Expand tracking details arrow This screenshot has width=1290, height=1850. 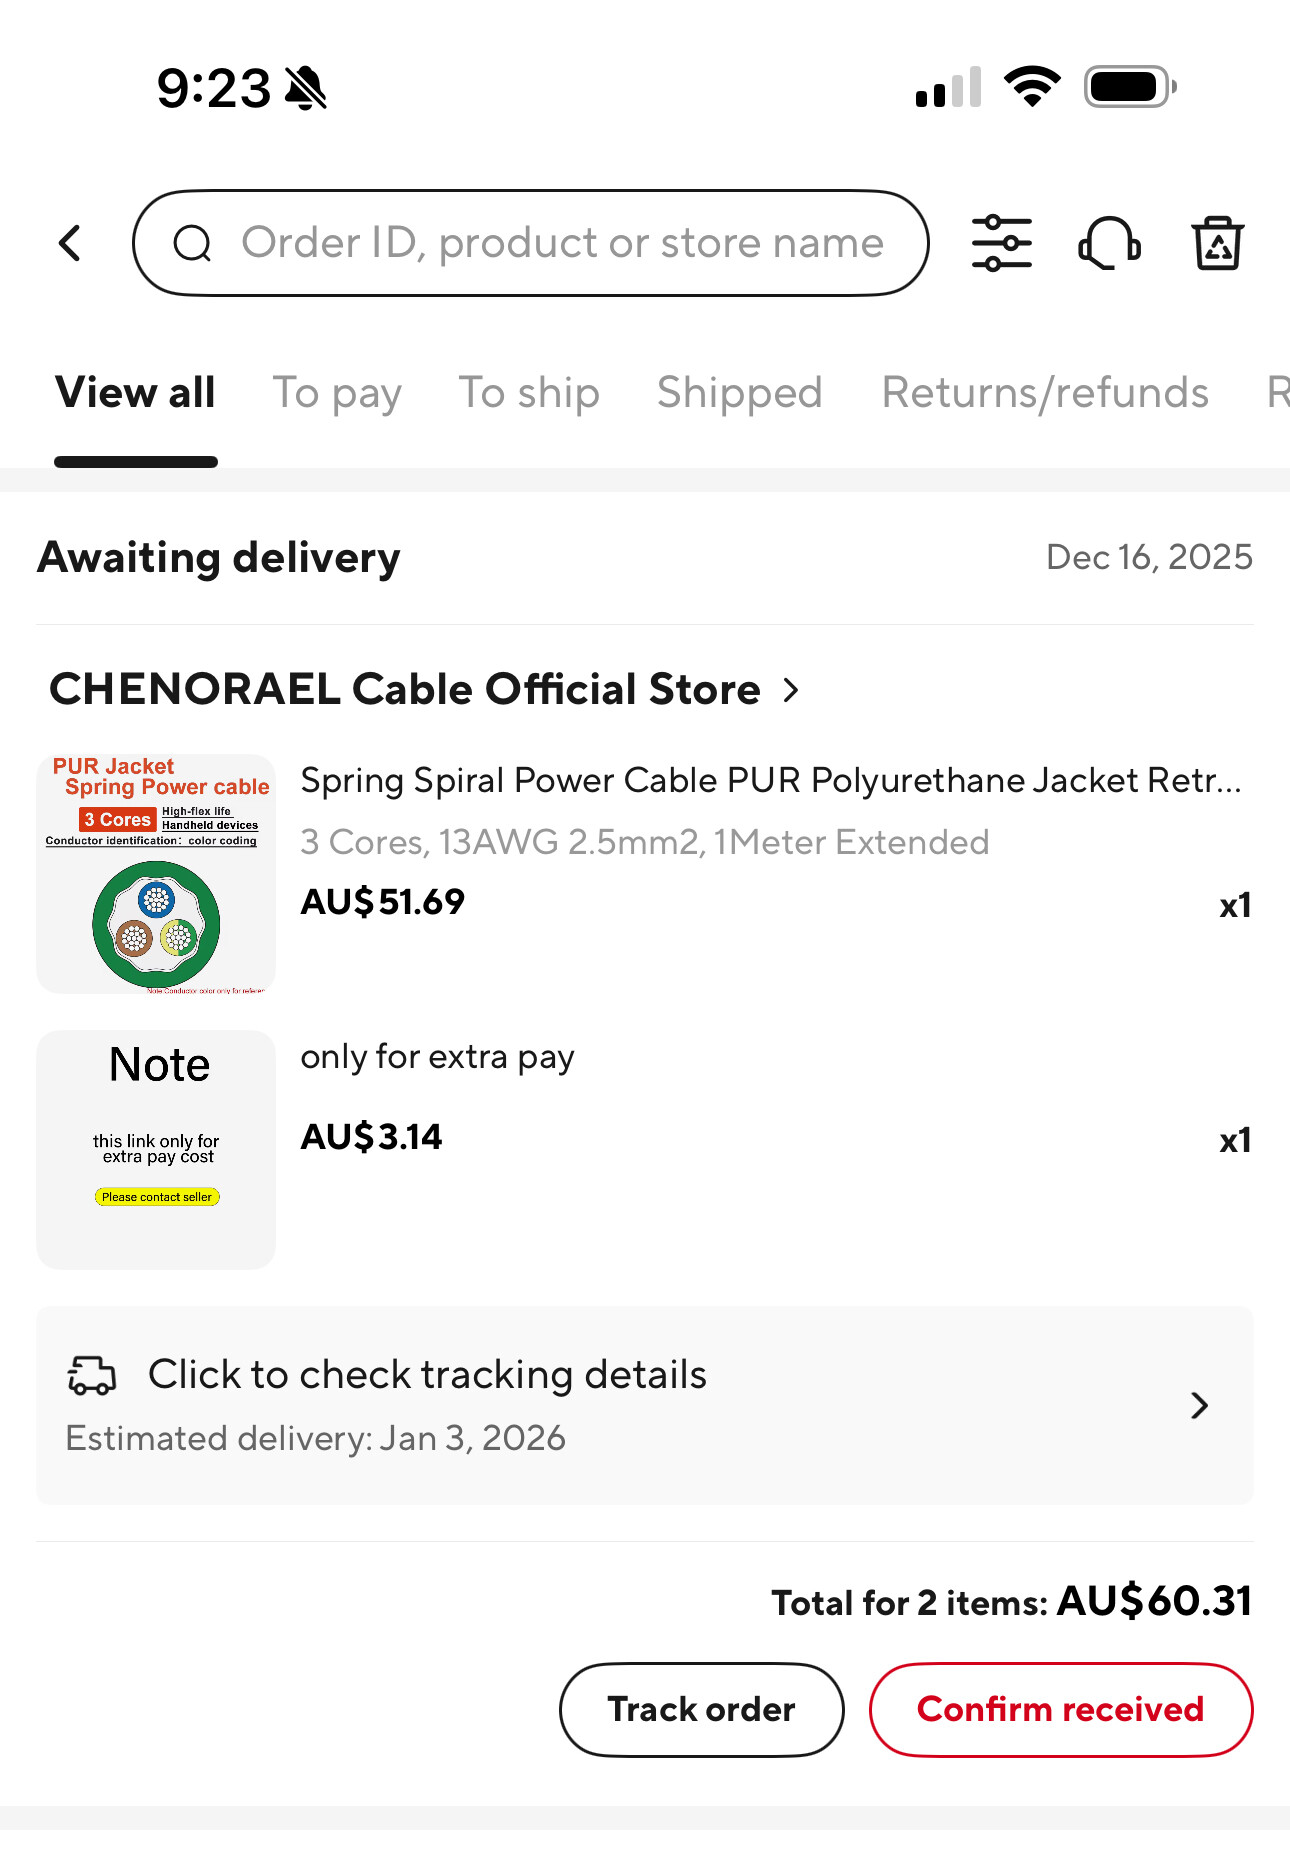coord(1200,1405)
